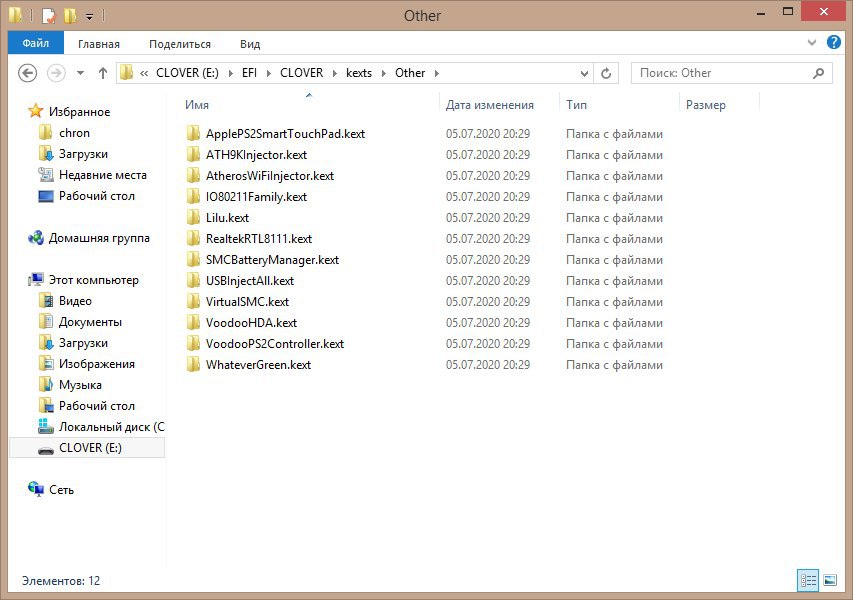
Task: Open Документы under Этот компьютер
Action: click(x=90, y=322)
